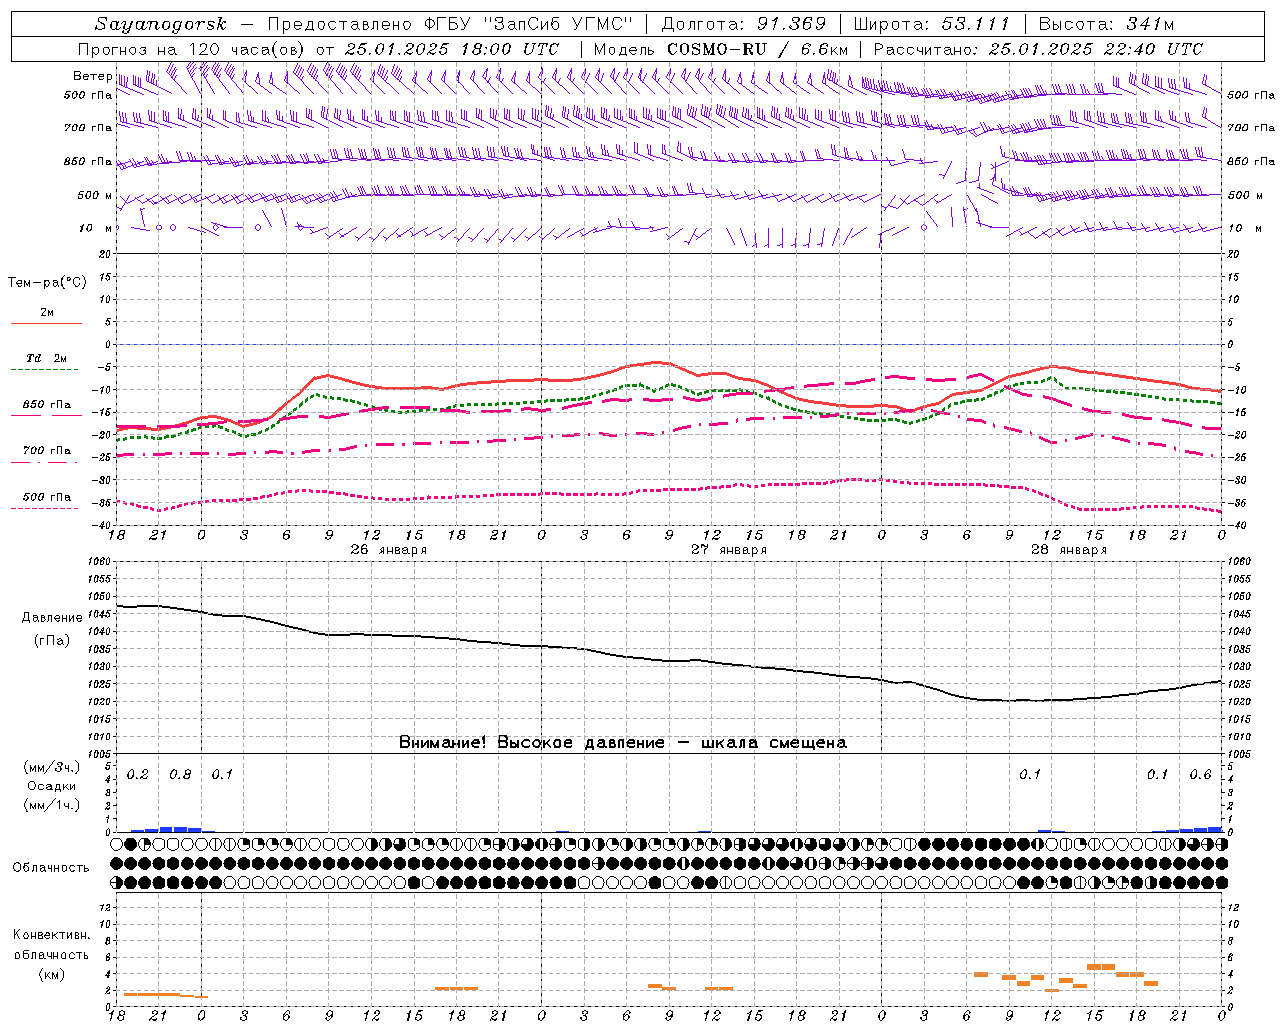The height and width of the screenshot is (1024, 1280).
Task: Click the "850 гПа" entry in temperature legend
Action: click(x=46, y=405)
